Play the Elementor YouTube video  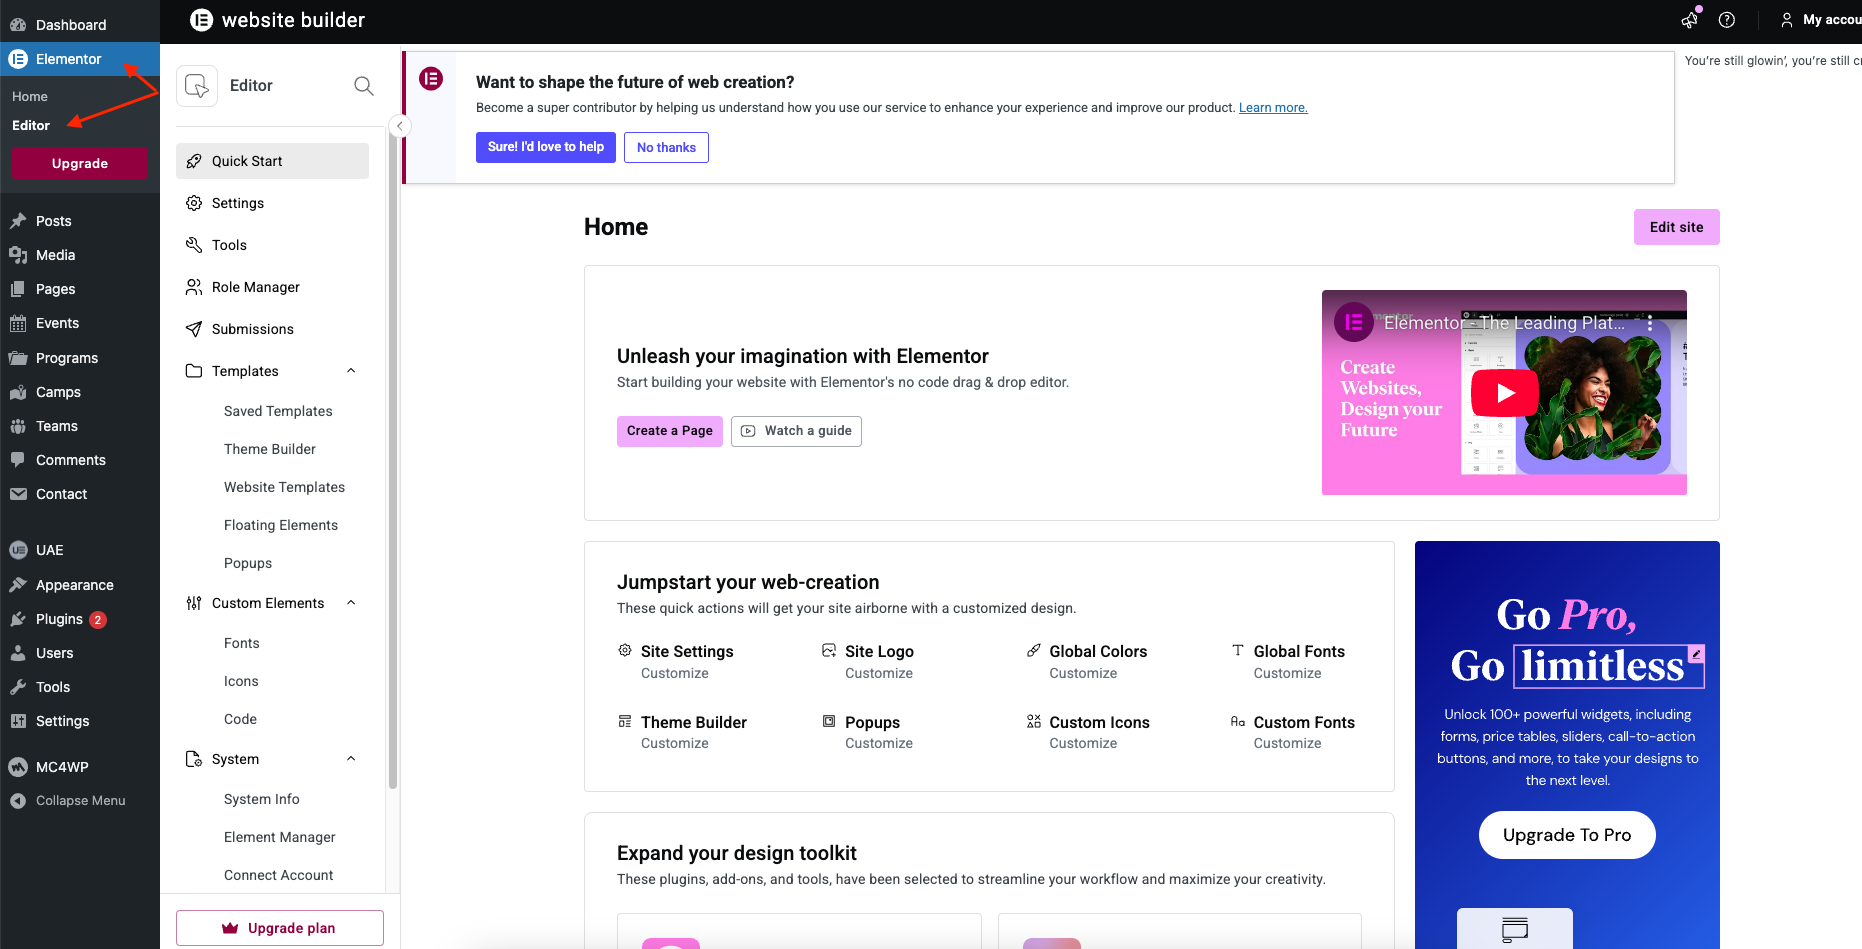pos(1504,393)
